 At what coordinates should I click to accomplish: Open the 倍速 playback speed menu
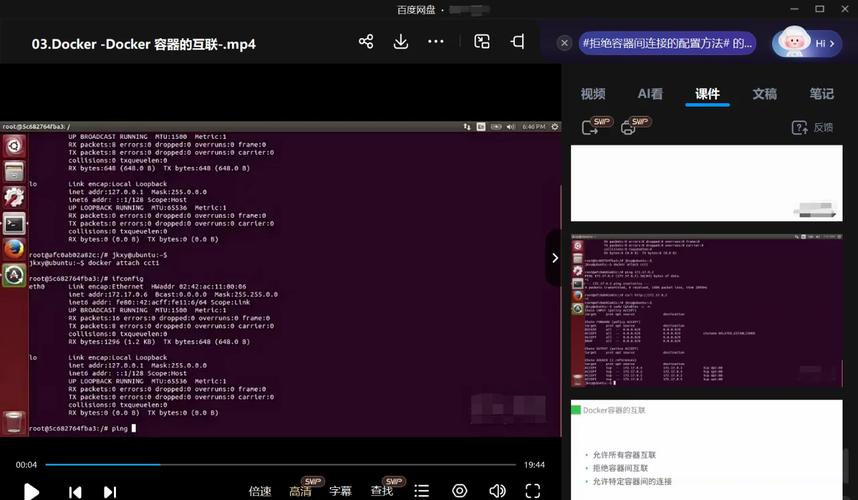click(260, 491)
